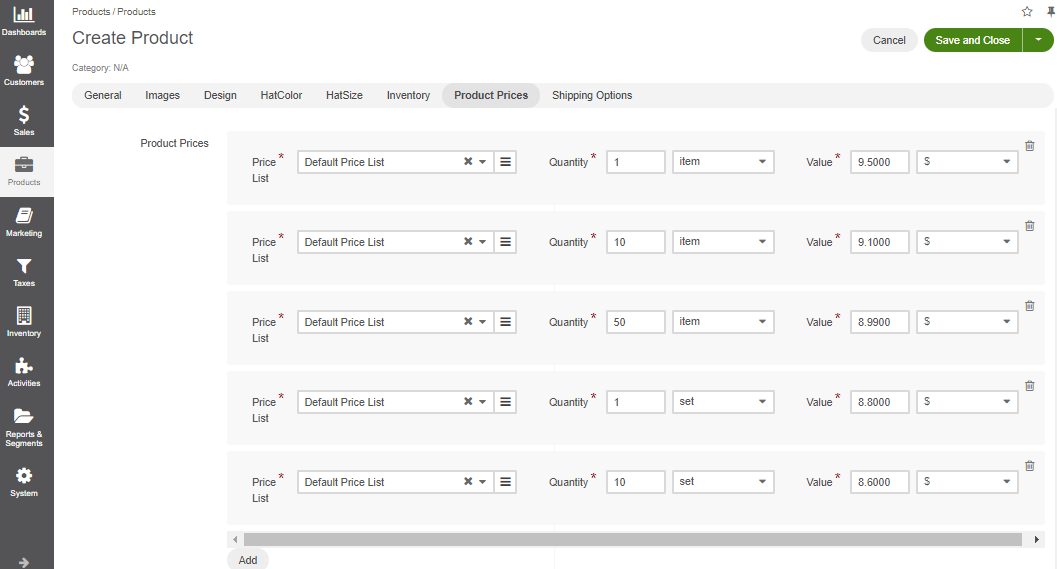
Task: Switch to the Shipping Options tab
Action: click(592, 95)
